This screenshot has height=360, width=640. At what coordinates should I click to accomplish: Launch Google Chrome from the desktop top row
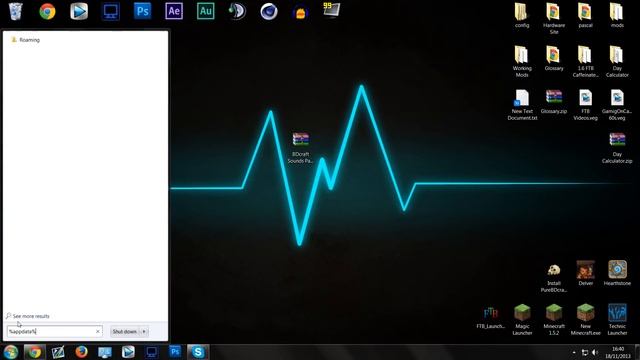[x=47, y=11]
